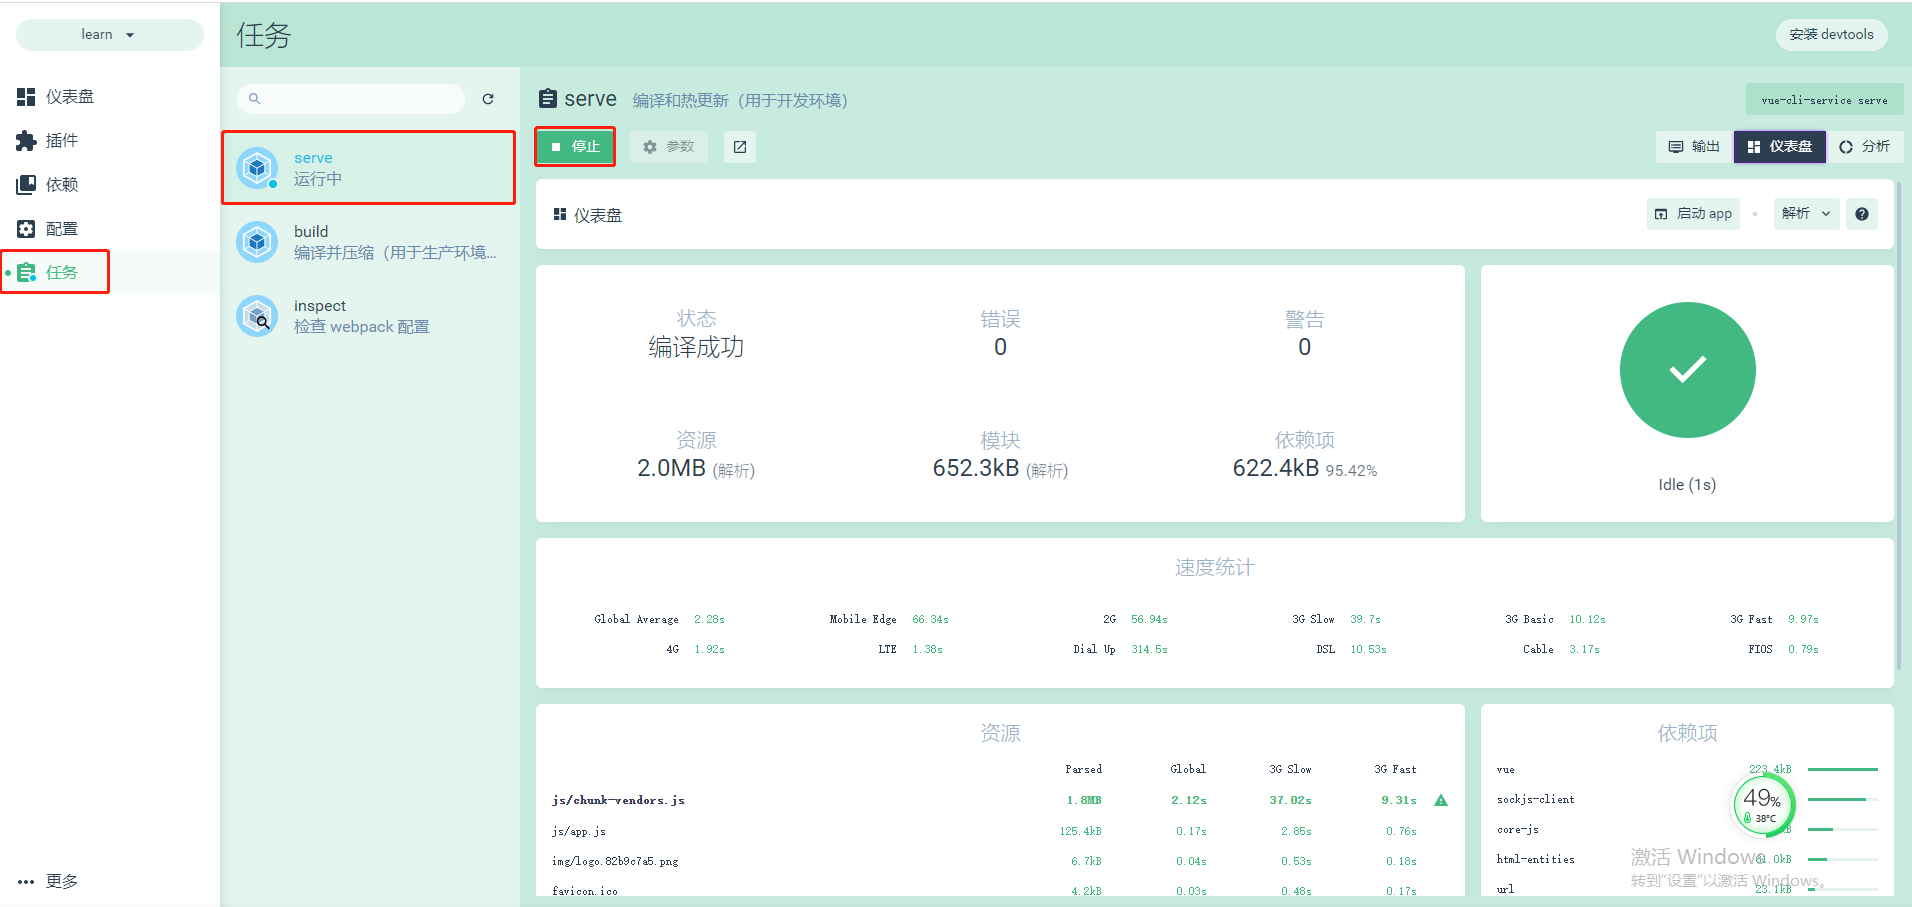Image resolution: width=1912 pixels, height=907 pixels.
Task: Focus the task search field
Action: click(351, 99)
